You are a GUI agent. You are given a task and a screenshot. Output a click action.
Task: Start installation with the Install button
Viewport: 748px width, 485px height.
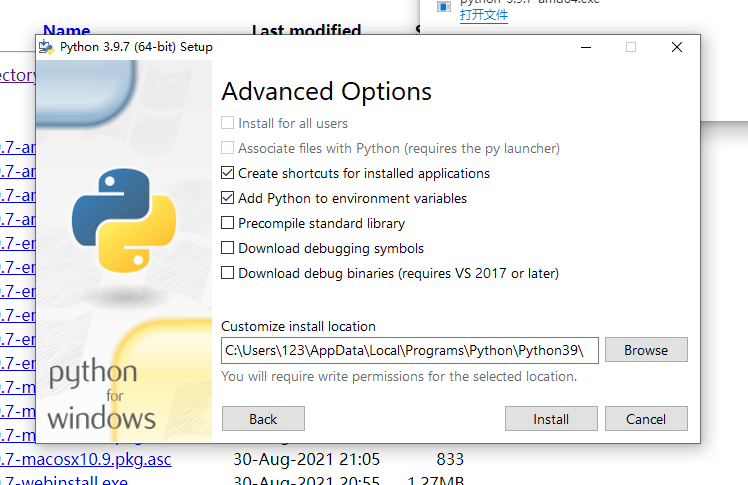coord(551,419)
